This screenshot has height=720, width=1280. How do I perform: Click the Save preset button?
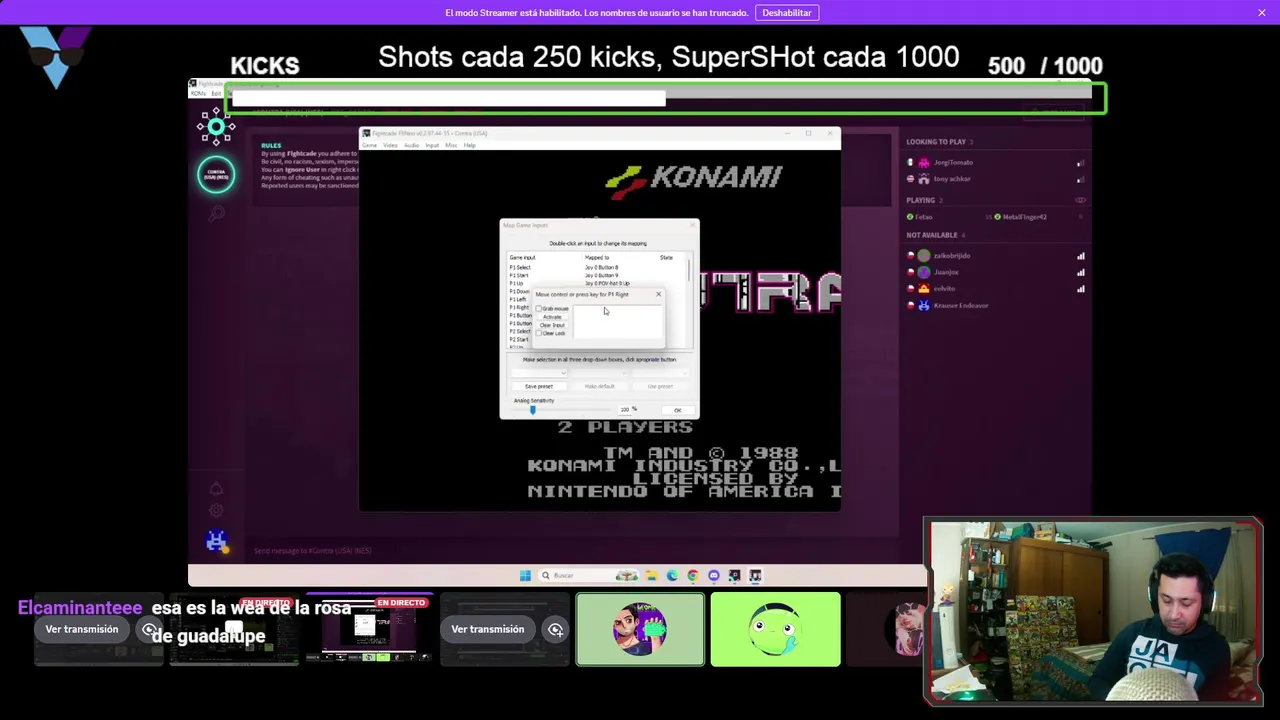pyautogui.click(x=539, y=386)
